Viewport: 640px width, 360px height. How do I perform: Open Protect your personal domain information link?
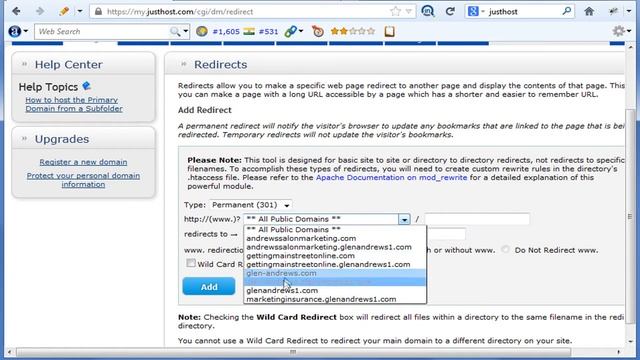pyautogui.click(x=83, y=180)
